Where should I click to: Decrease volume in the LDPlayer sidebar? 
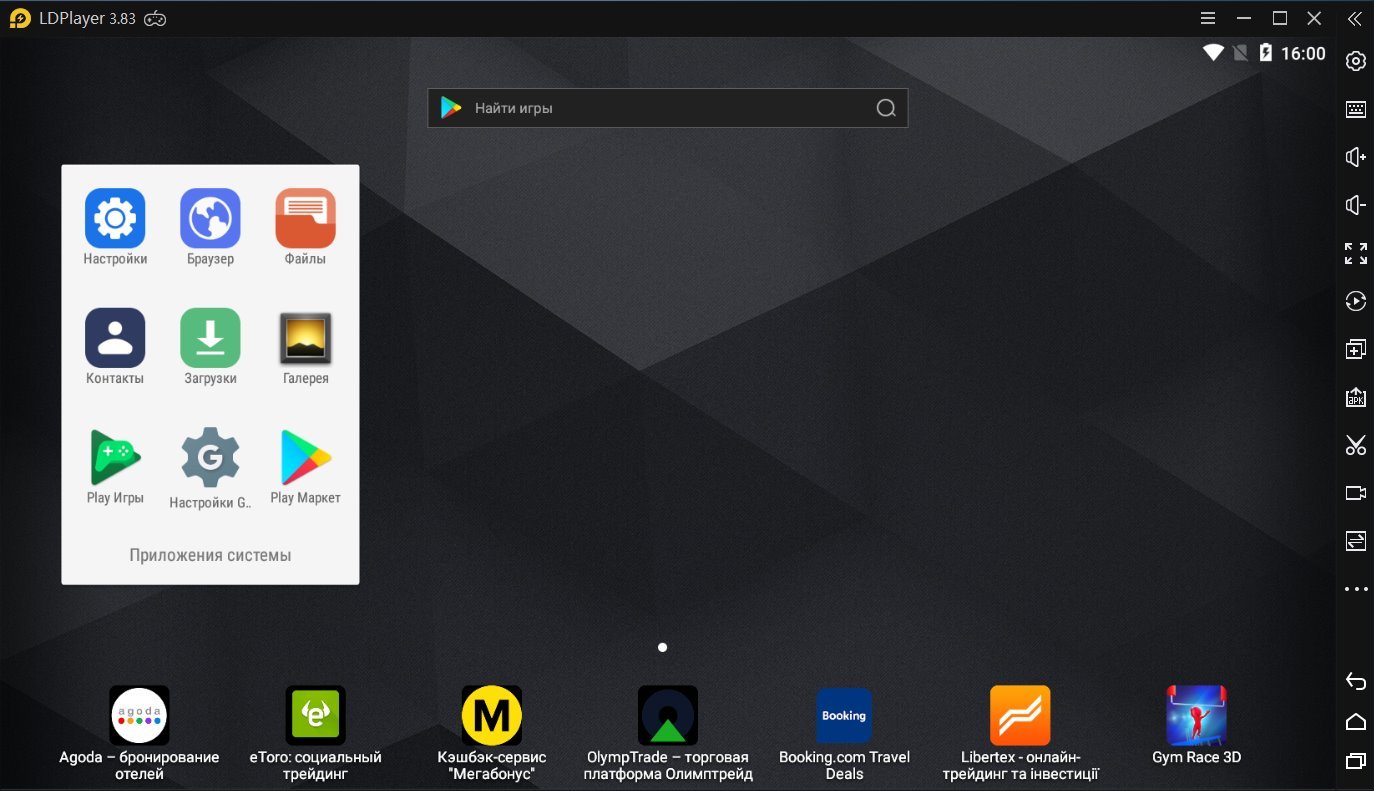(1355, 205)
